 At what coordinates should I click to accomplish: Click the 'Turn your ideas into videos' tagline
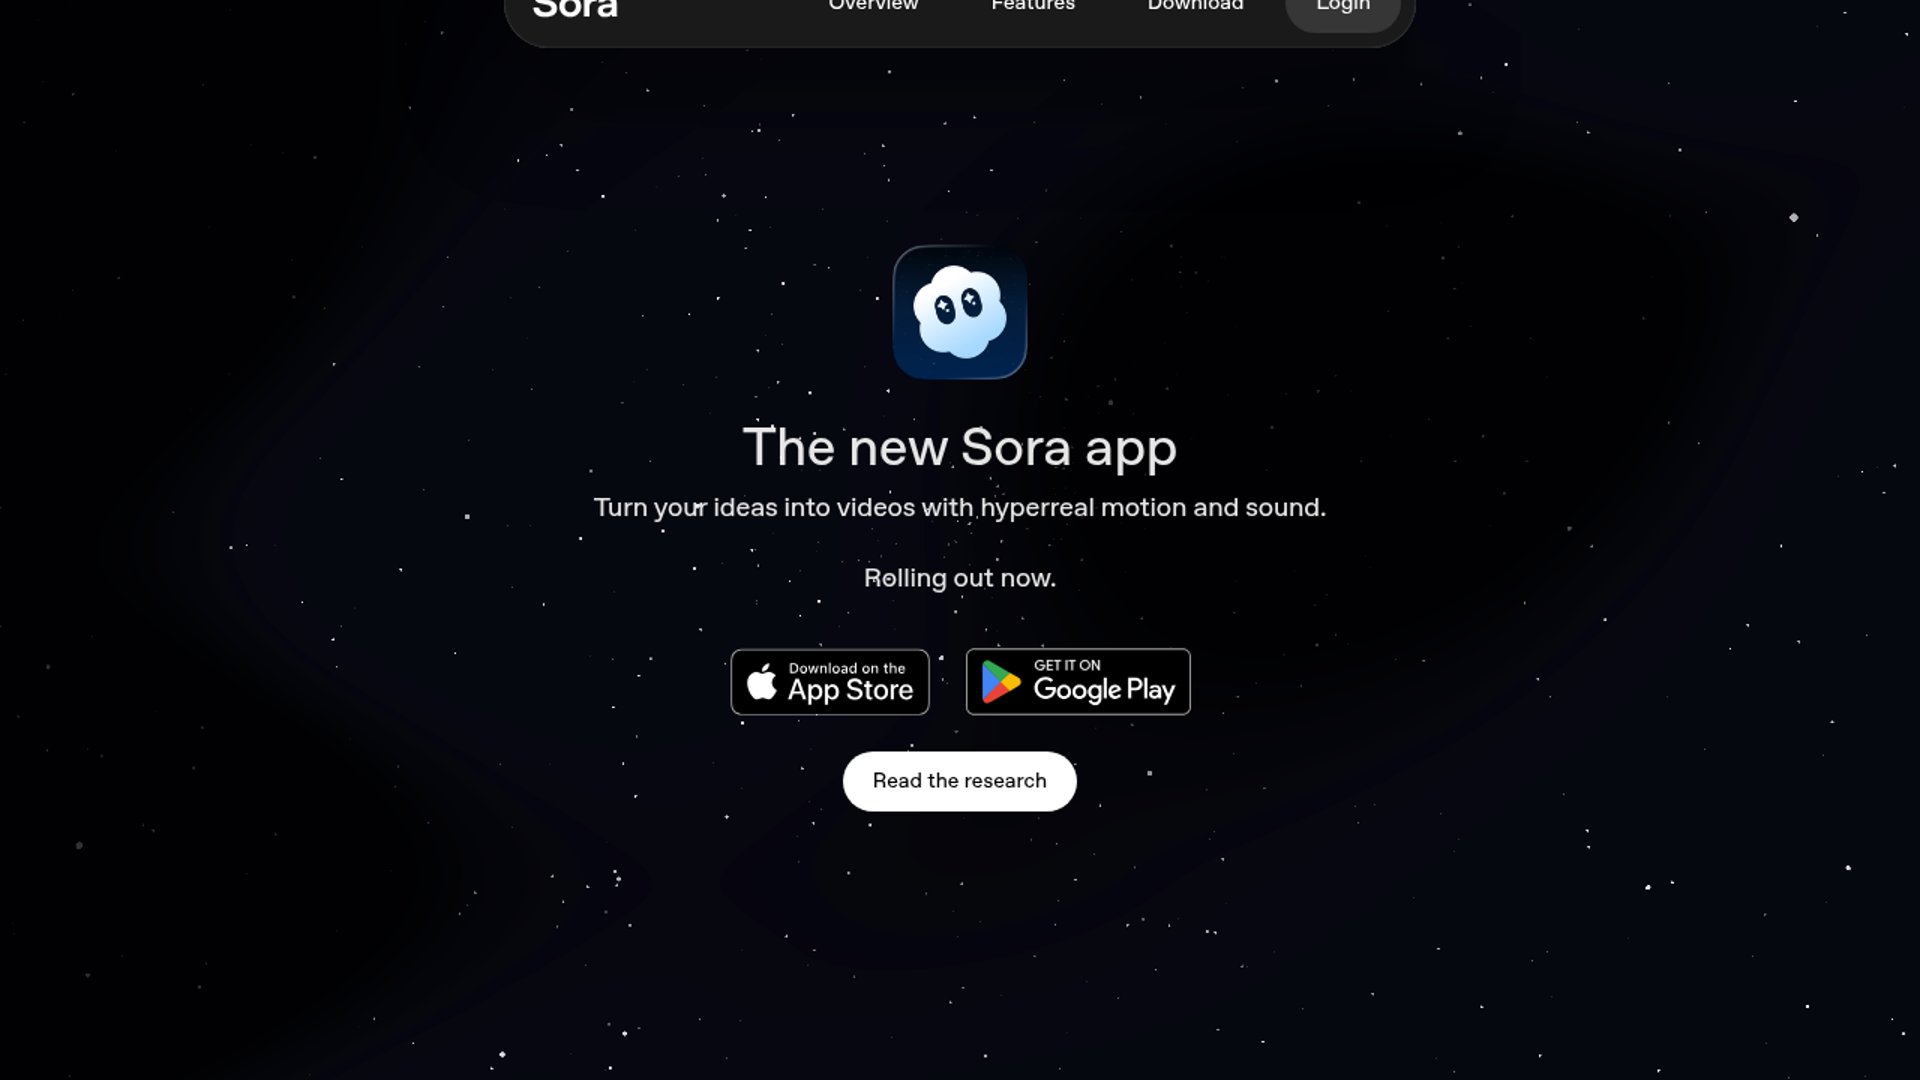[x=960, y=508]
